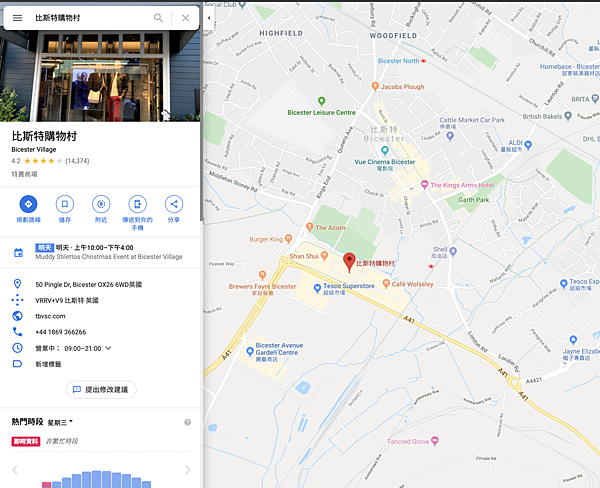Click the Directions (規劃路線) icon
600x488 pixels.
28,204
